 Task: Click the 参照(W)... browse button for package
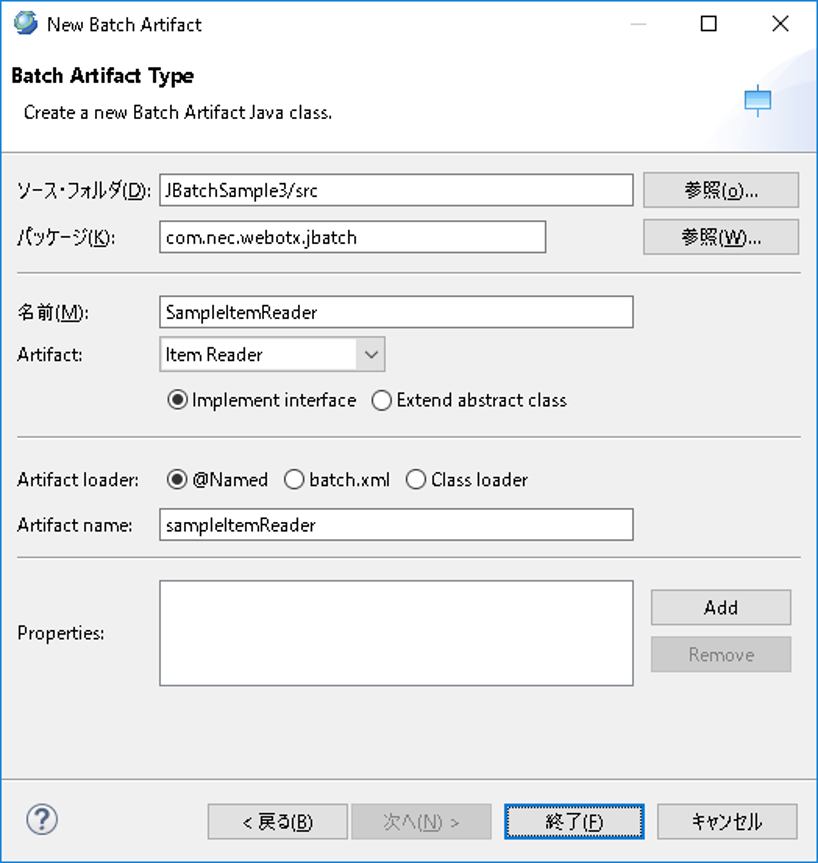[720, 237]
